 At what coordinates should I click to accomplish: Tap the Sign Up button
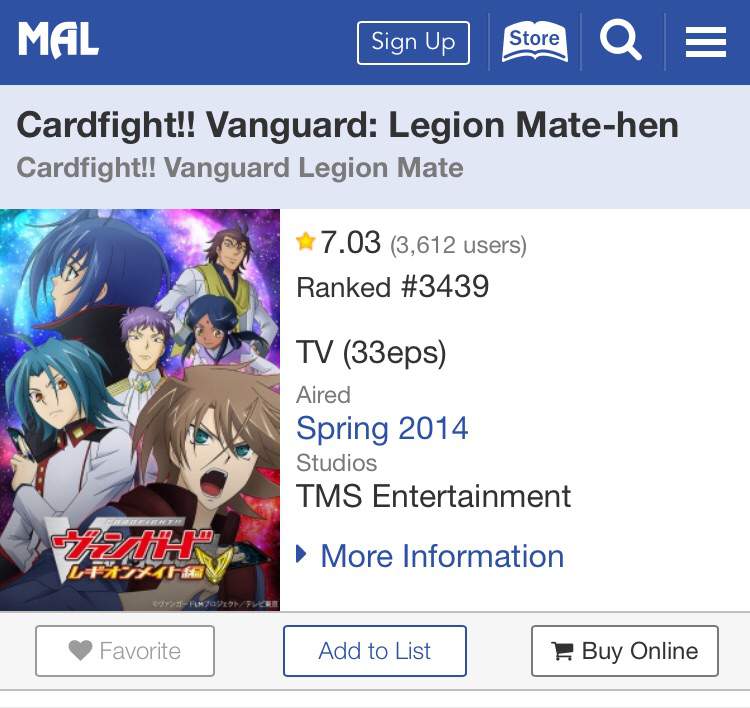click(x=413, y=43)
